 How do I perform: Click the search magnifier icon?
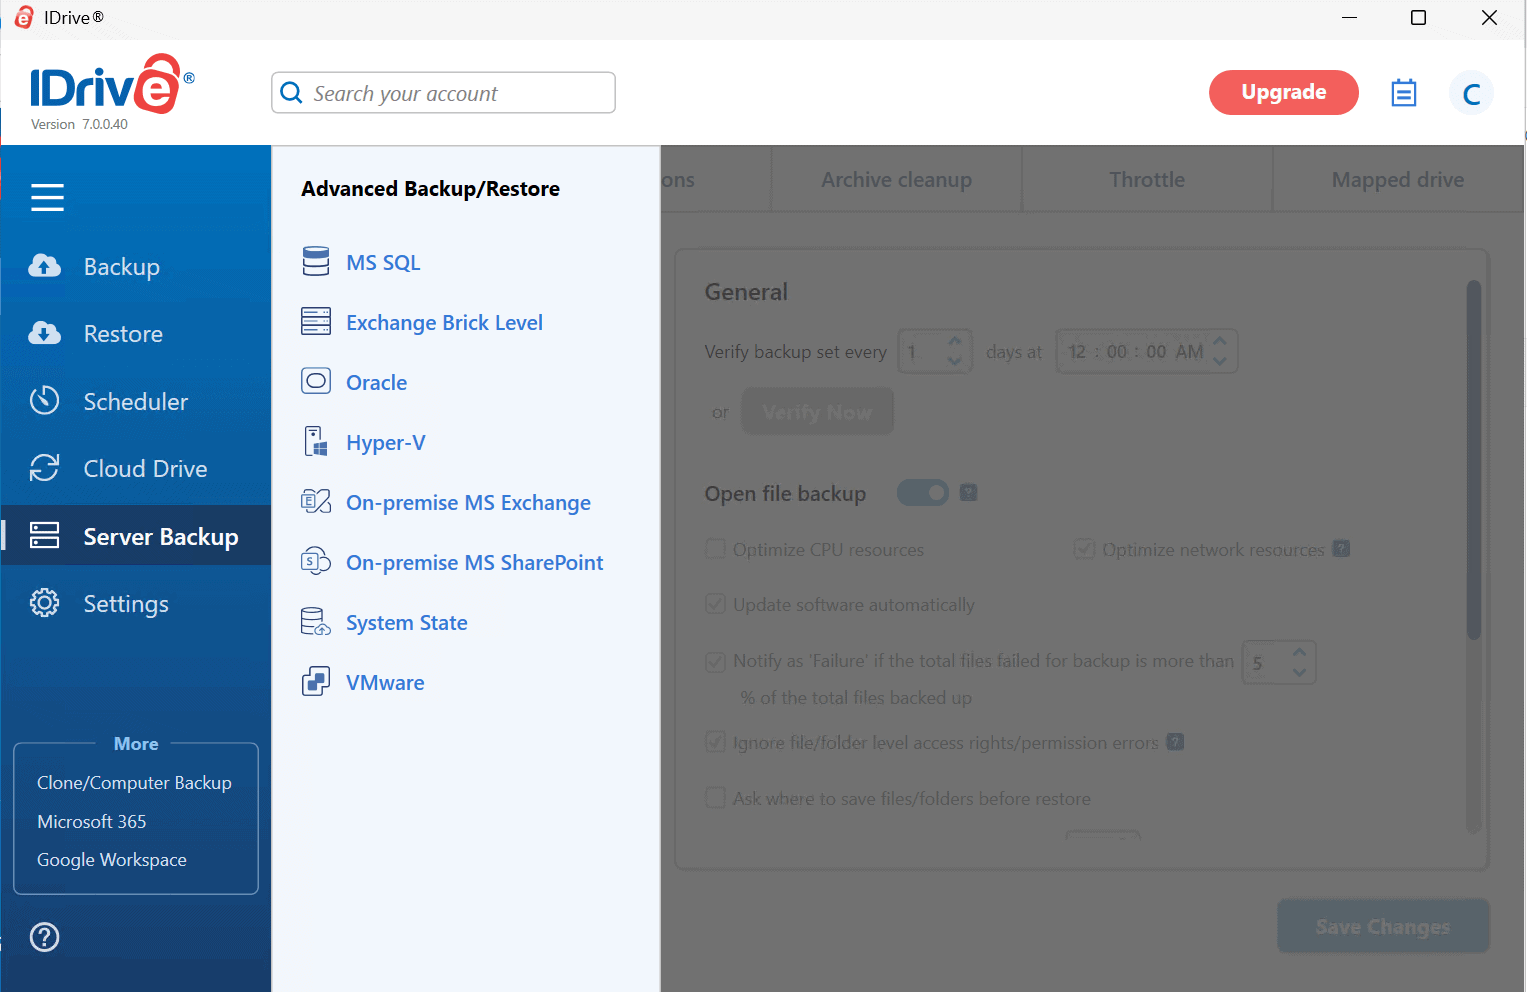coord(291,93)
